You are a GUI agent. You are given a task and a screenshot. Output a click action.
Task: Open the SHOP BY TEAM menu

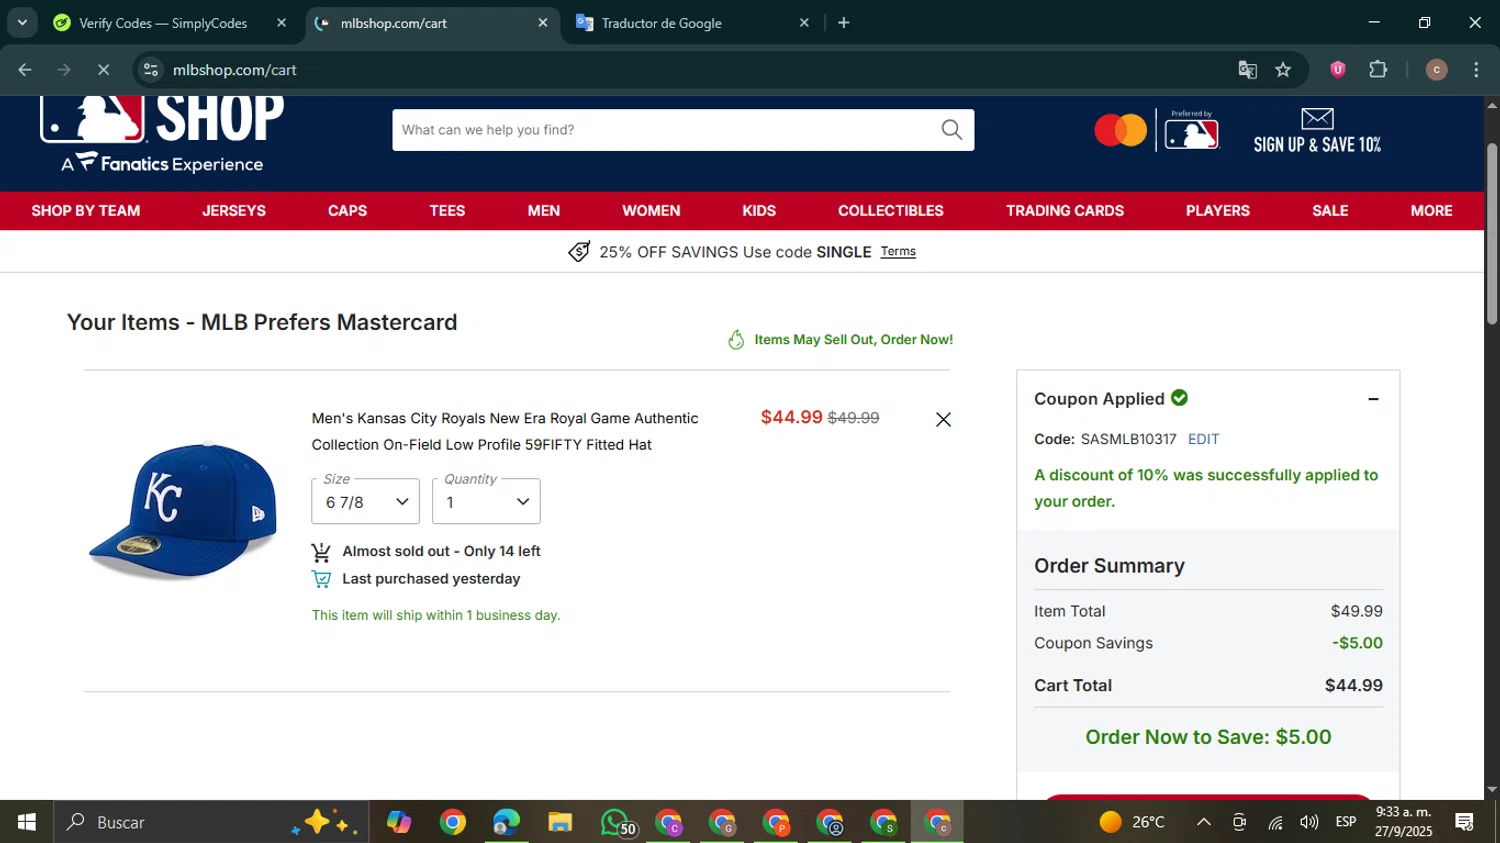pos(86,211)
